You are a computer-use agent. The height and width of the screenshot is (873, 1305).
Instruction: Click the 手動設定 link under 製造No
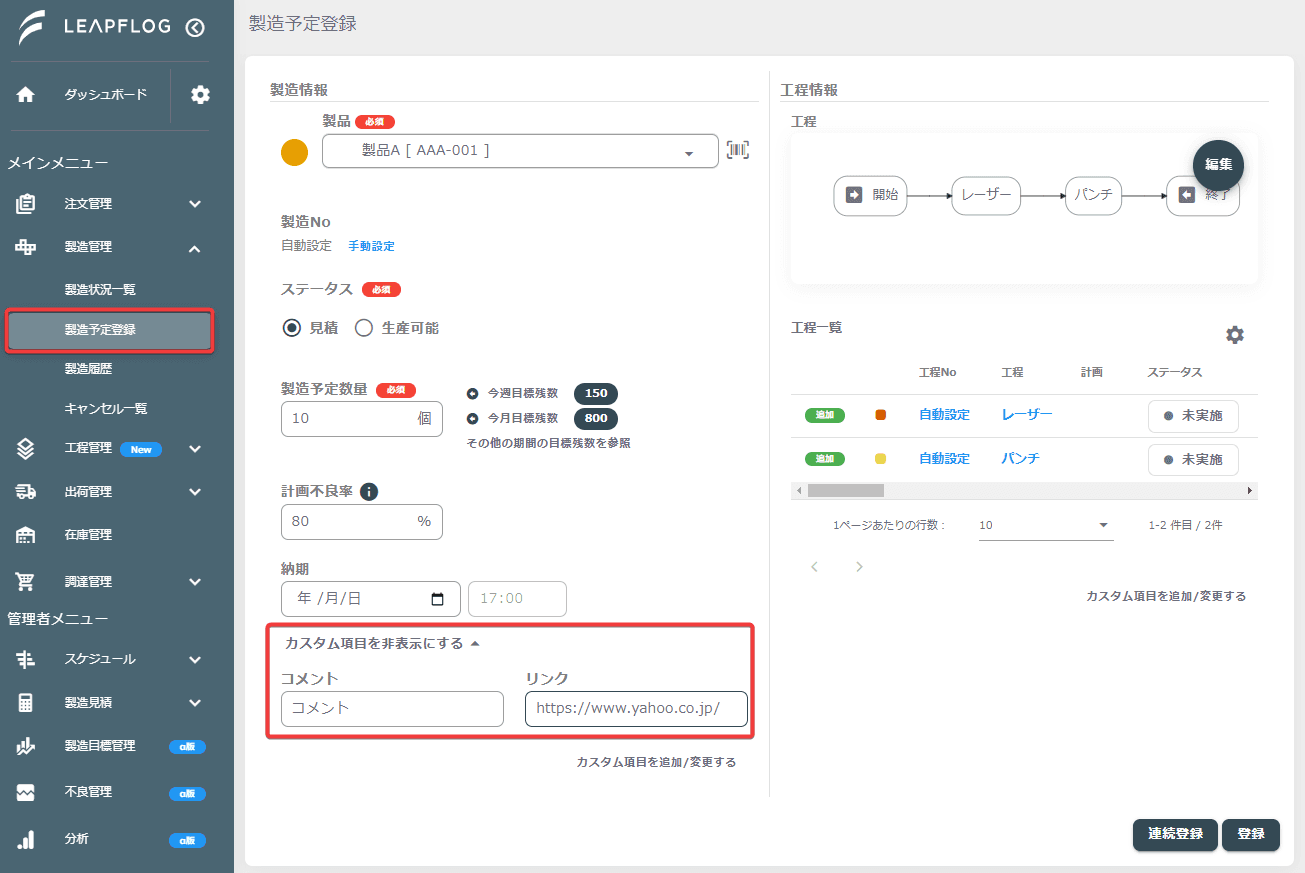pos(371,246)
